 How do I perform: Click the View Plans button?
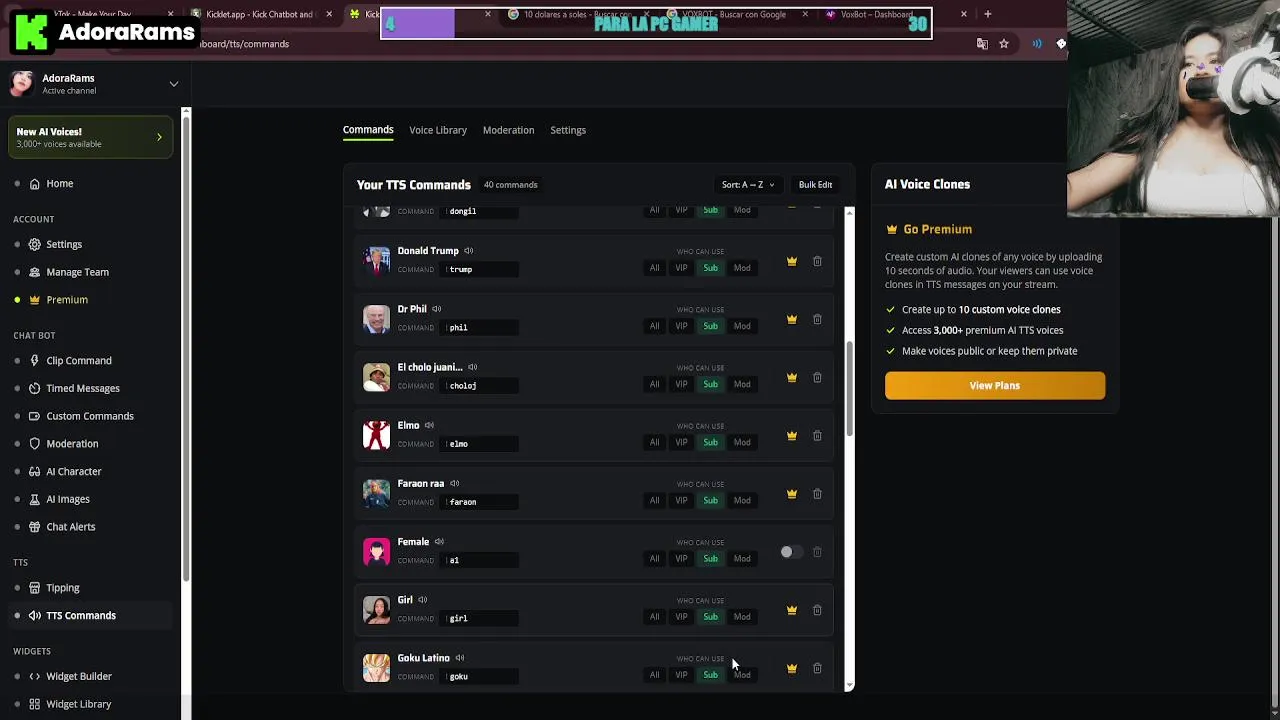995,386
